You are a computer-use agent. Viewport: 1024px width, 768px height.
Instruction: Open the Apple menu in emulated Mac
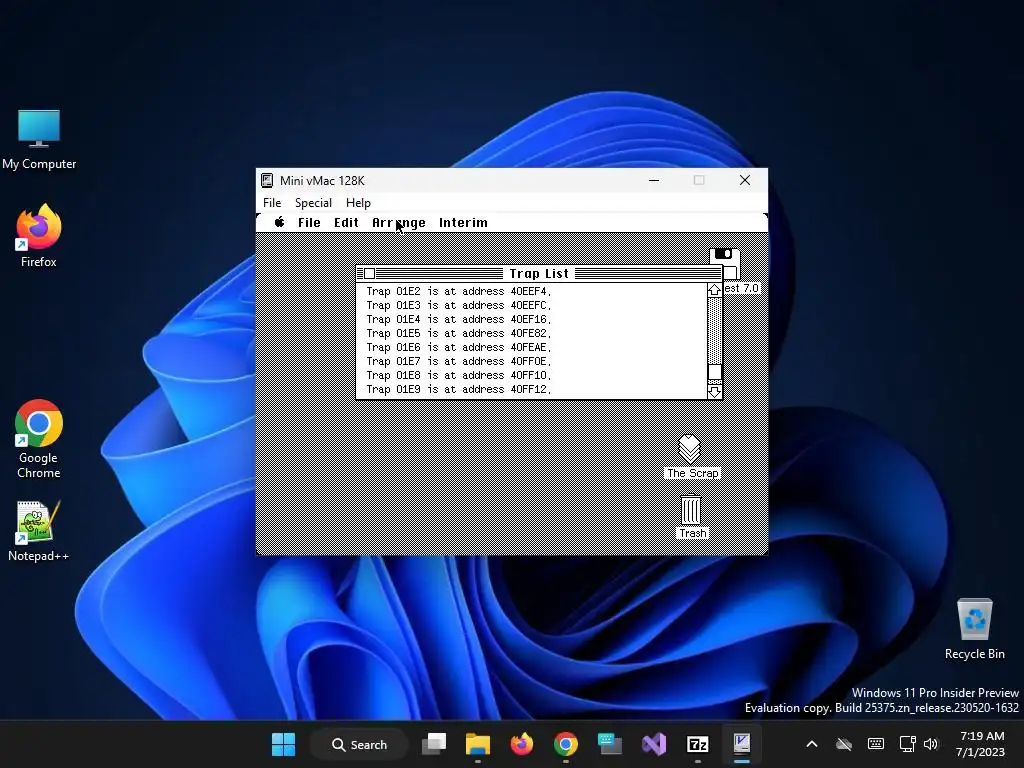pyautogui.click(x=280, y=222)
